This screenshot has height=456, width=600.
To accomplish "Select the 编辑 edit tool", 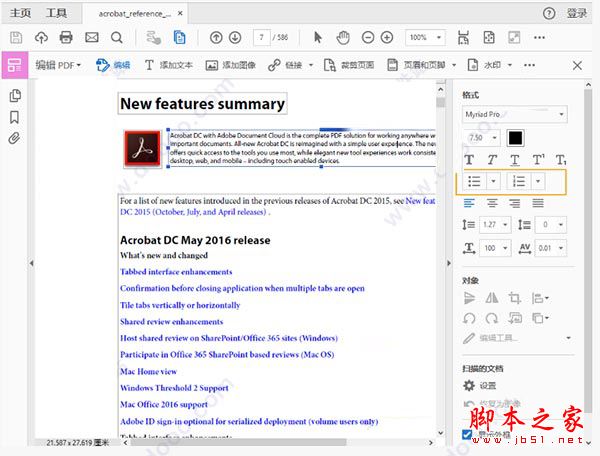I will click(113, 65).
